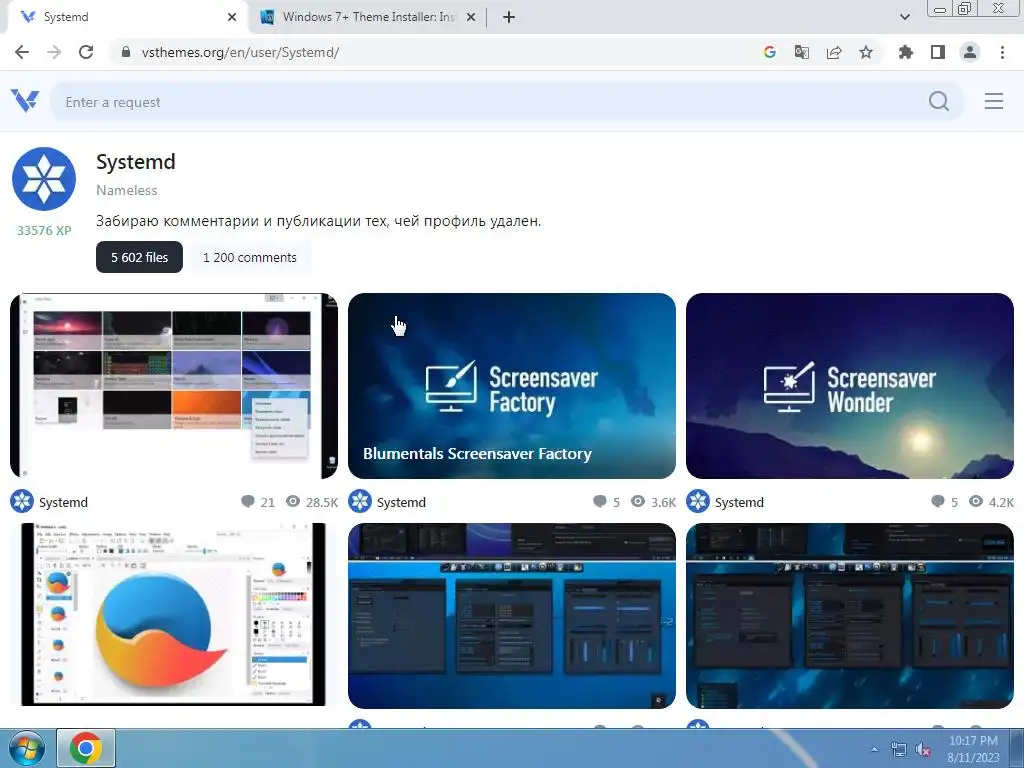
Task: Open the dark blue theme thumbnail in right column
Action: [850, 615]
